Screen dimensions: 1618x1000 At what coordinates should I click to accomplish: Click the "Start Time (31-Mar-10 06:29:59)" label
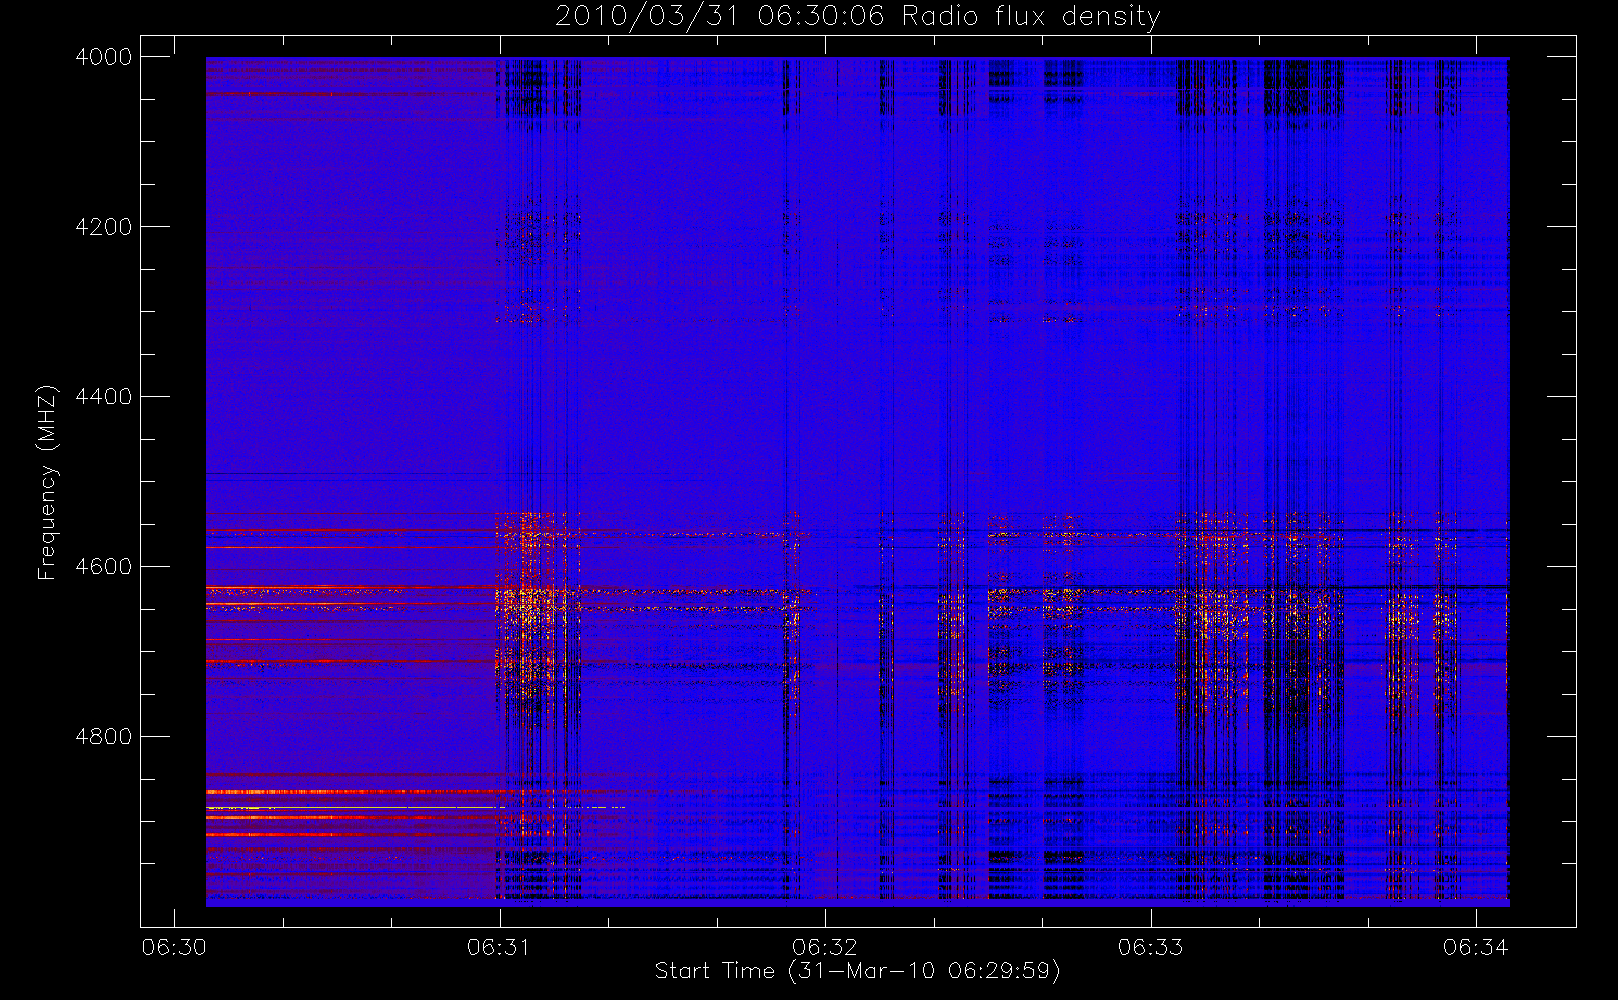(x=858, y=971)
